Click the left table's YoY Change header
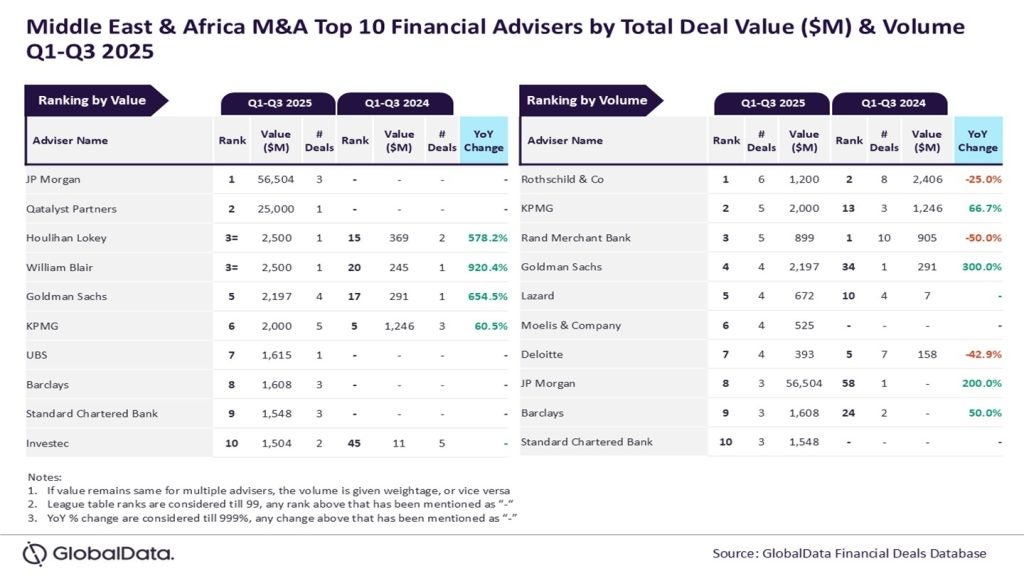The width and height of the screenshot is (1024, 576). 484,141
